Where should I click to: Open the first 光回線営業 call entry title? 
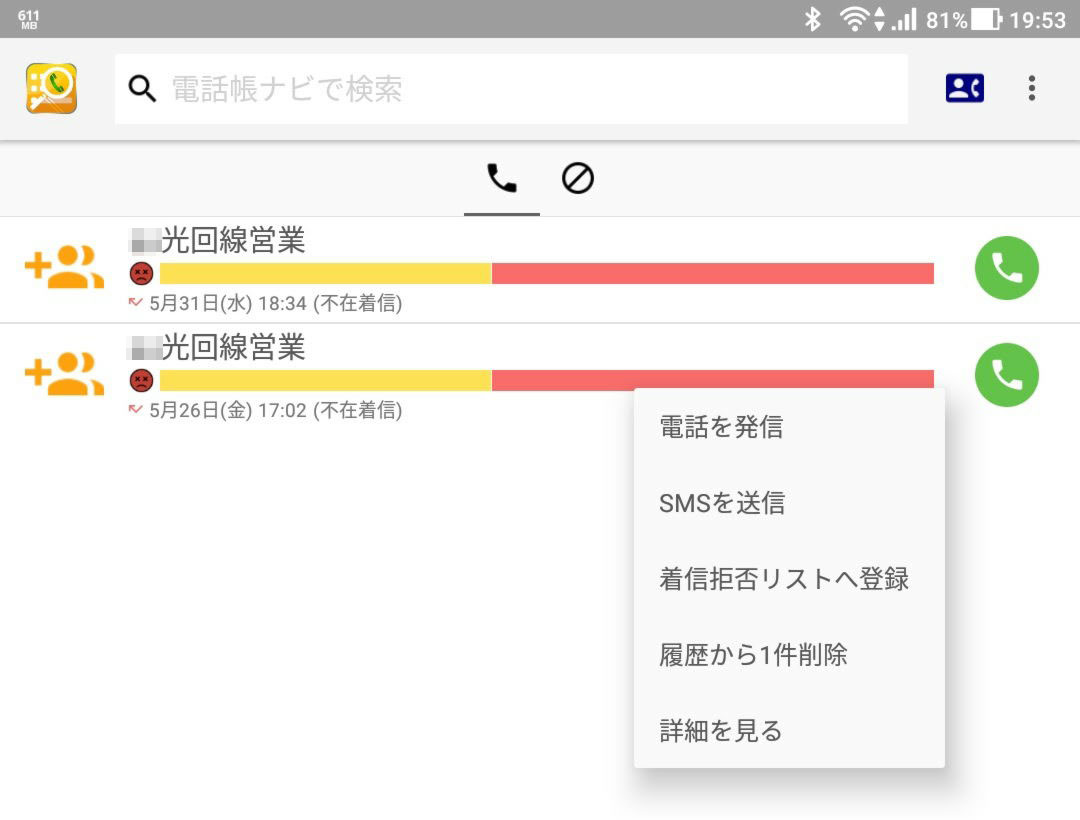pos(218,240)
